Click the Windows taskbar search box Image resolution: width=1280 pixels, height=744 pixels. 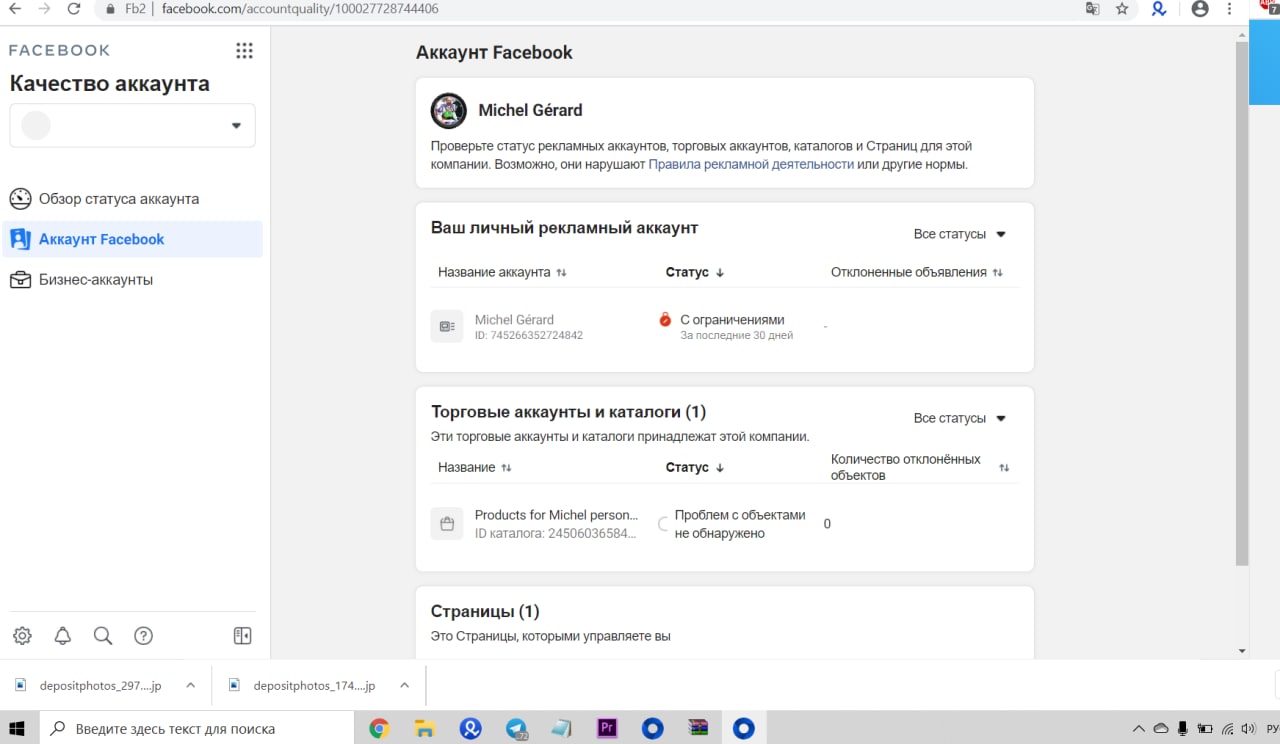197,728
